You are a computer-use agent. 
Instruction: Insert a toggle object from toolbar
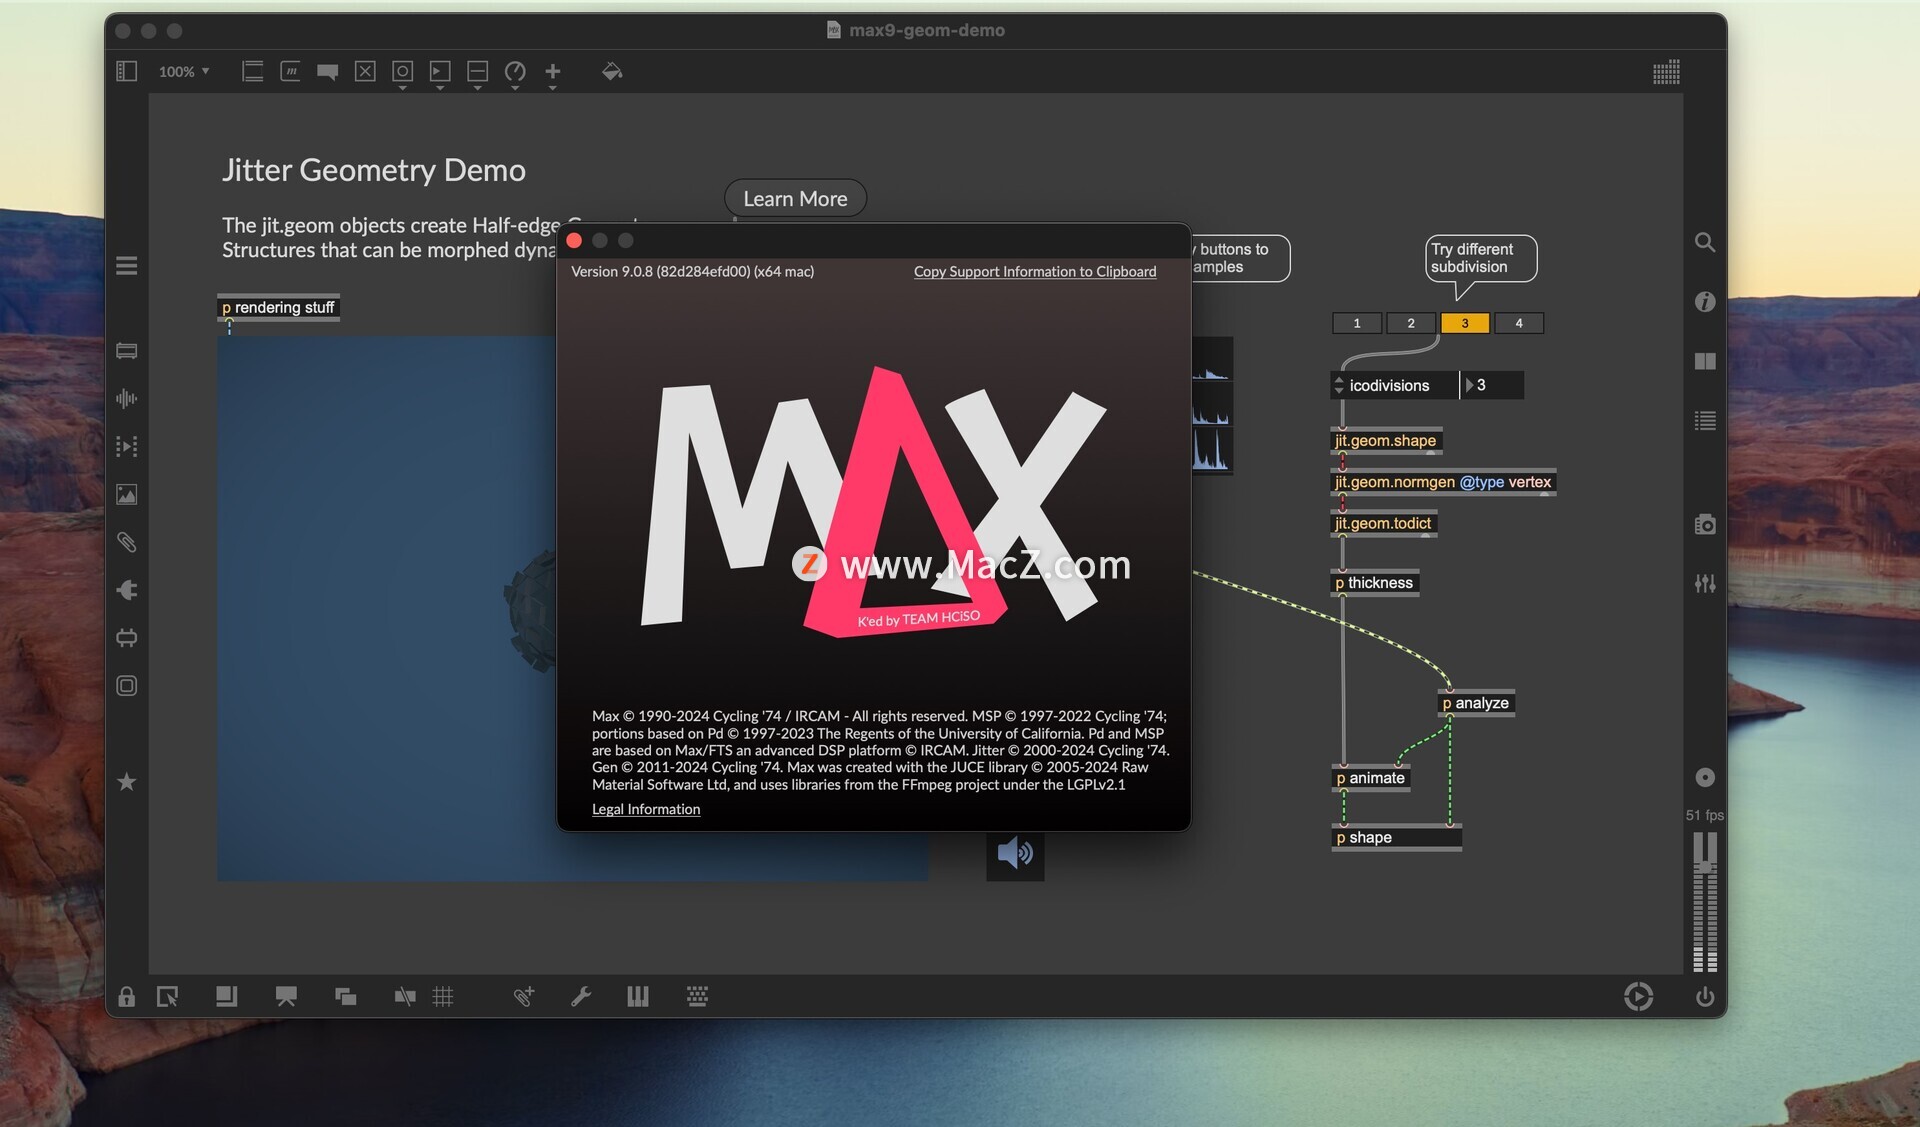click(x=365, y=71)
